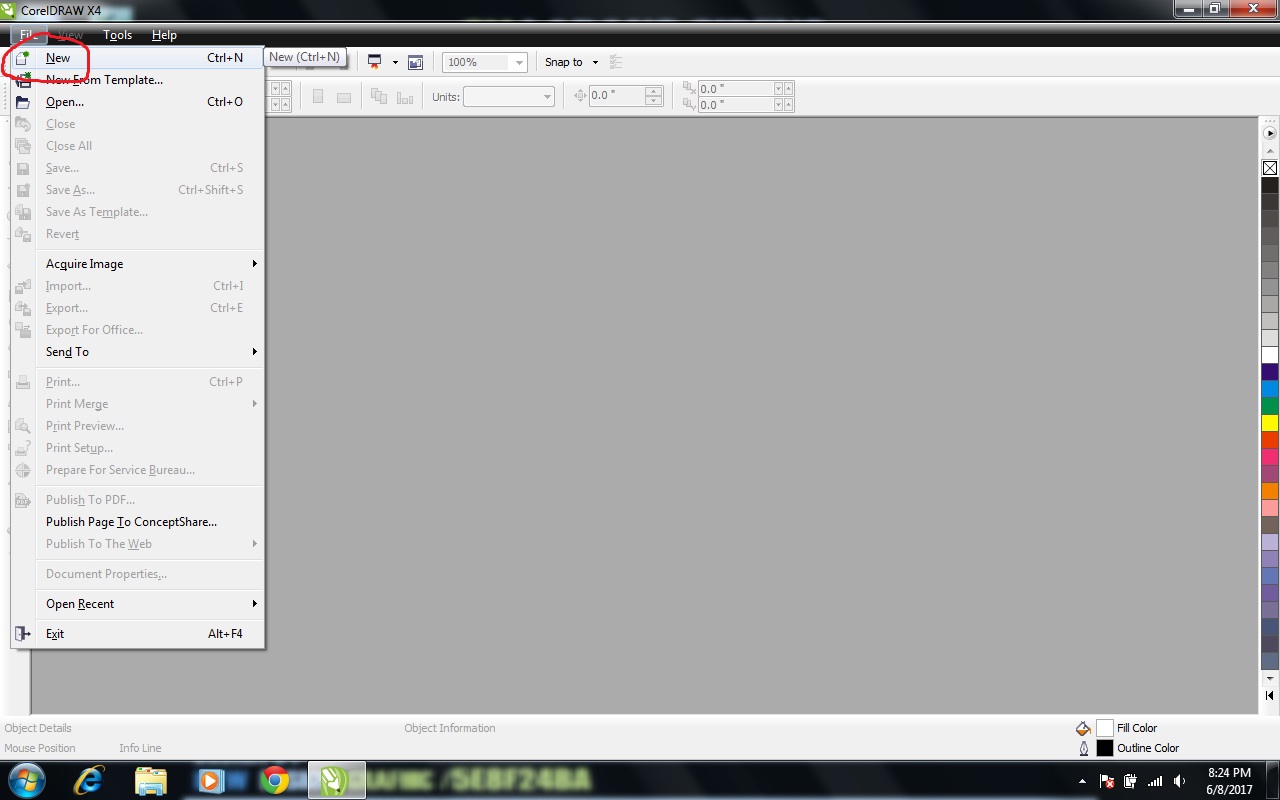The image size is (1280, 800).
Task: Open the Action Center flag icon
Action: point(1107,781)
